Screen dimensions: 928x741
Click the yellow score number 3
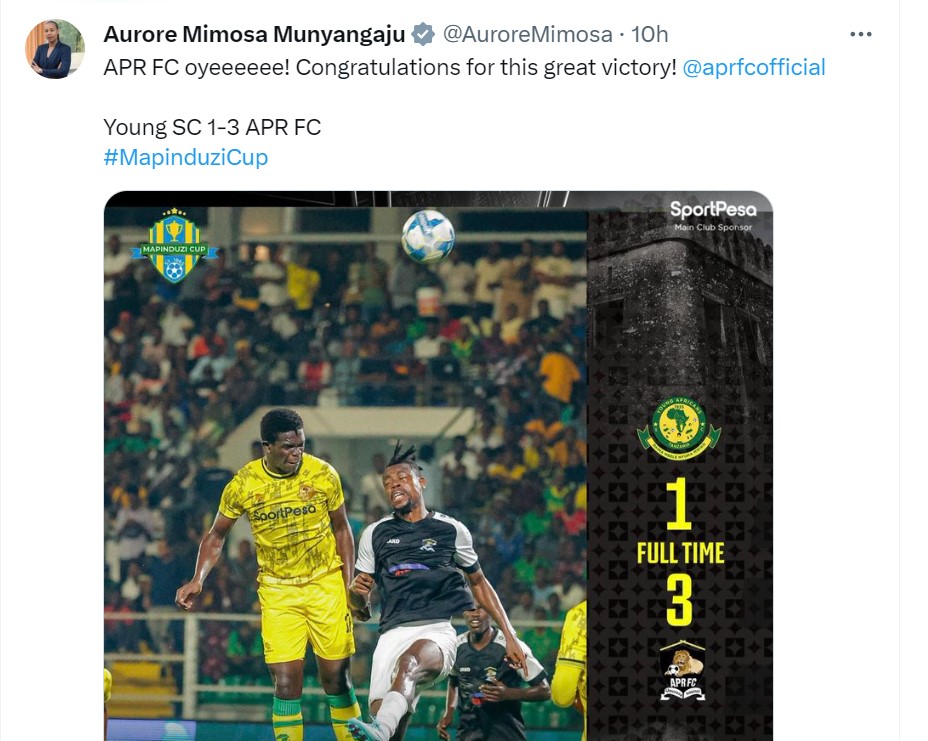679,600
